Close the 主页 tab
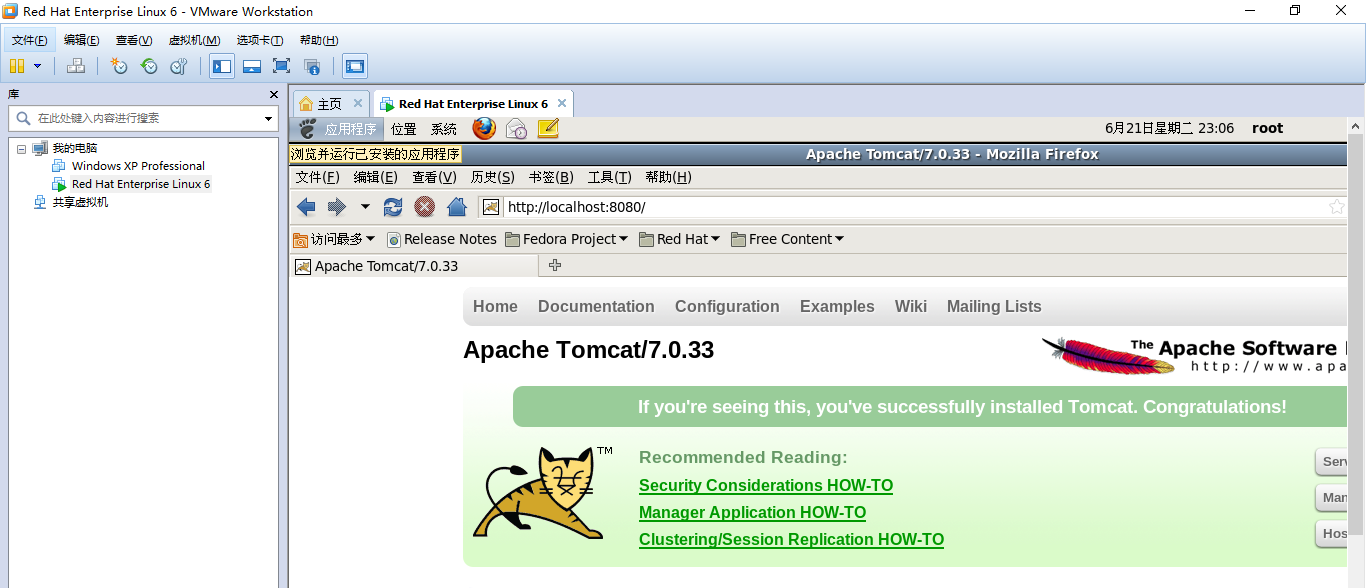This screenshot has height=588, width=1366. pos(358,103)
